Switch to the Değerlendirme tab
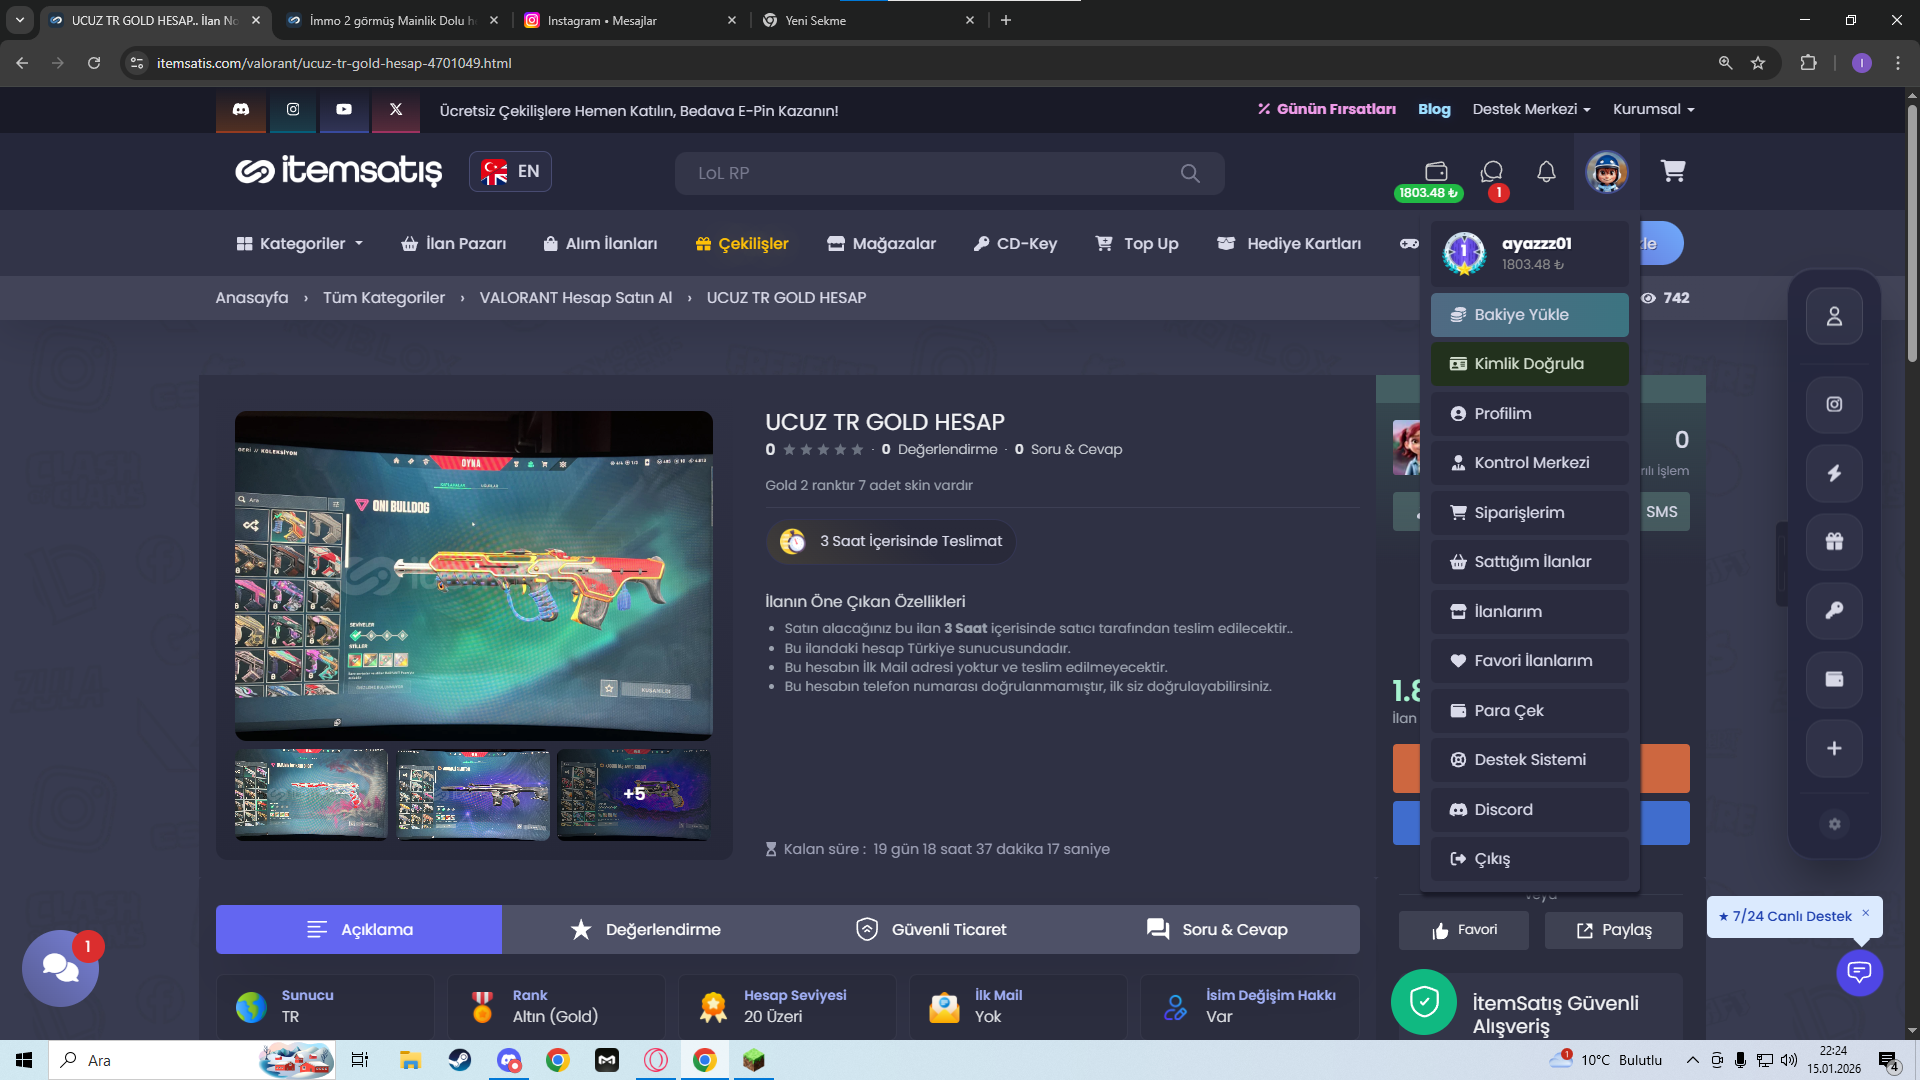The image size is (1920, 1080). point(645,930)
